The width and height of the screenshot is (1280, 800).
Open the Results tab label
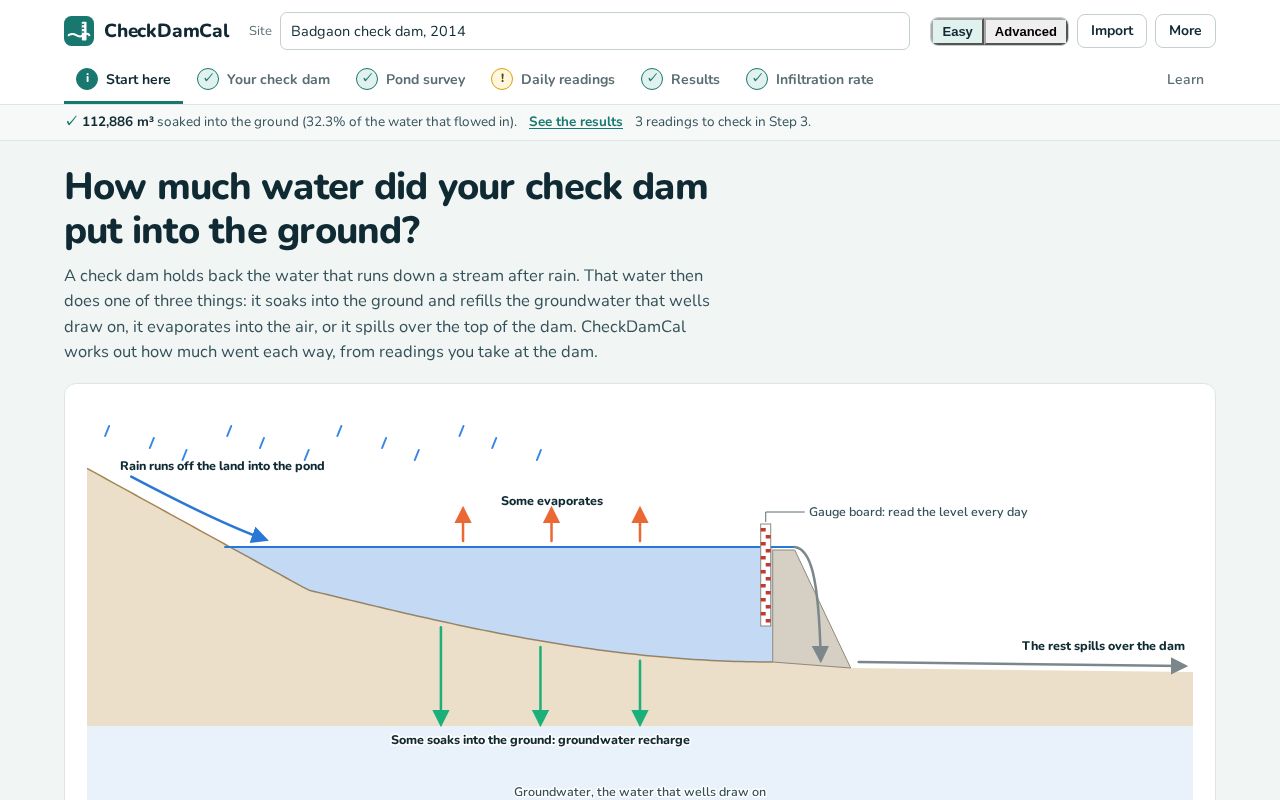(x=695, y=79)
